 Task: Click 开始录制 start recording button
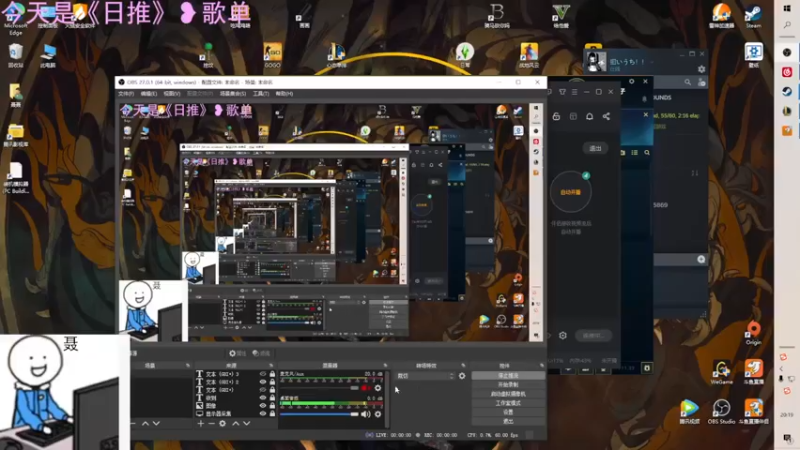[x=508, y=385]
